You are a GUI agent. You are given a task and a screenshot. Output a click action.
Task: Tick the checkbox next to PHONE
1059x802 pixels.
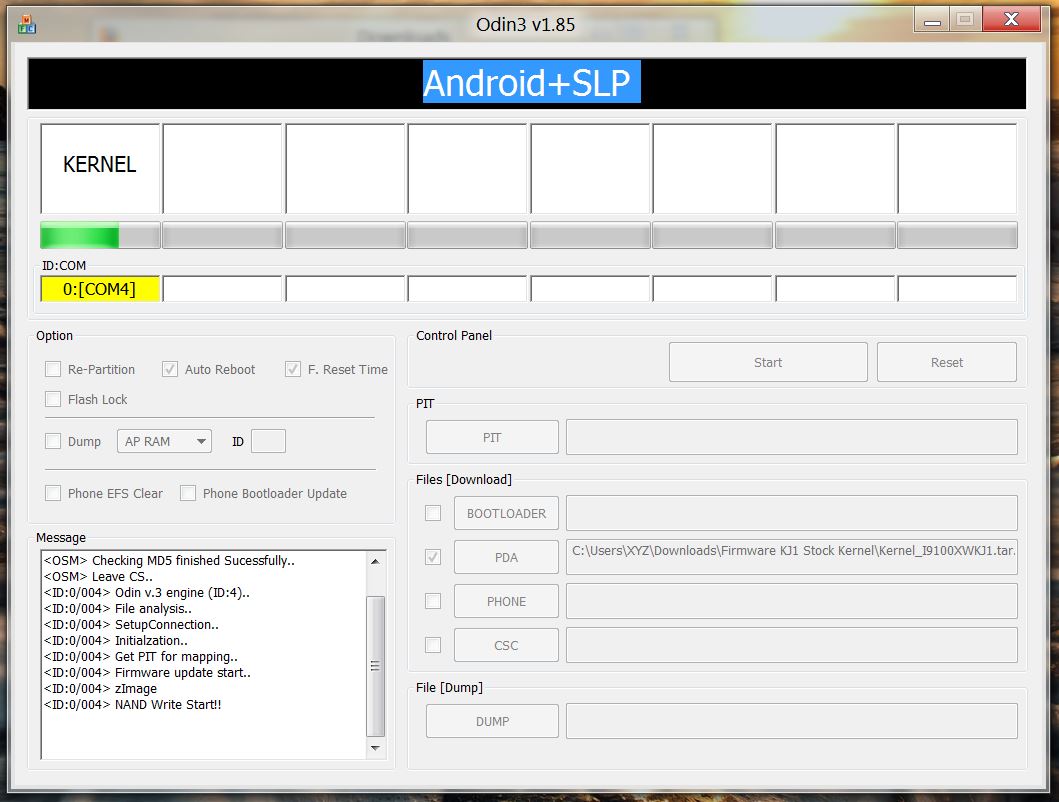(x=433, y=601)
